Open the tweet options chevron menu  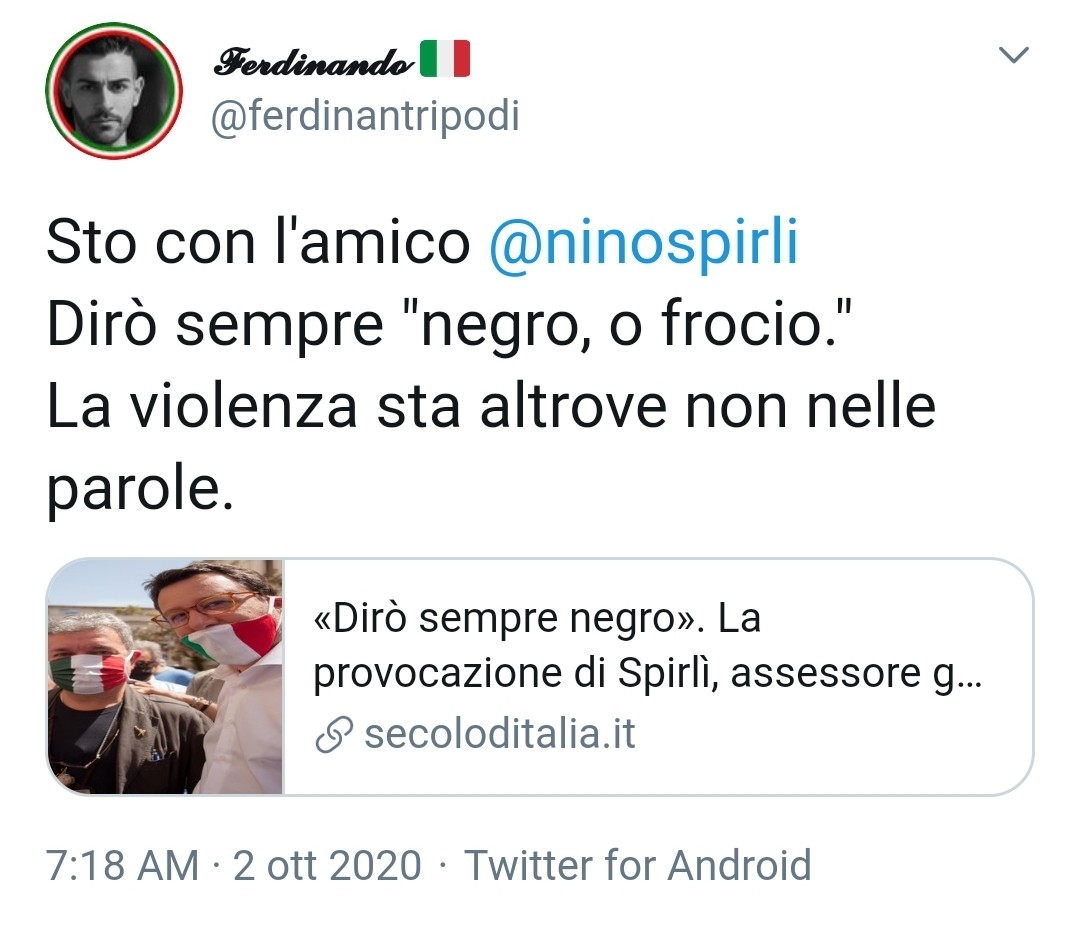[1013, 55]
